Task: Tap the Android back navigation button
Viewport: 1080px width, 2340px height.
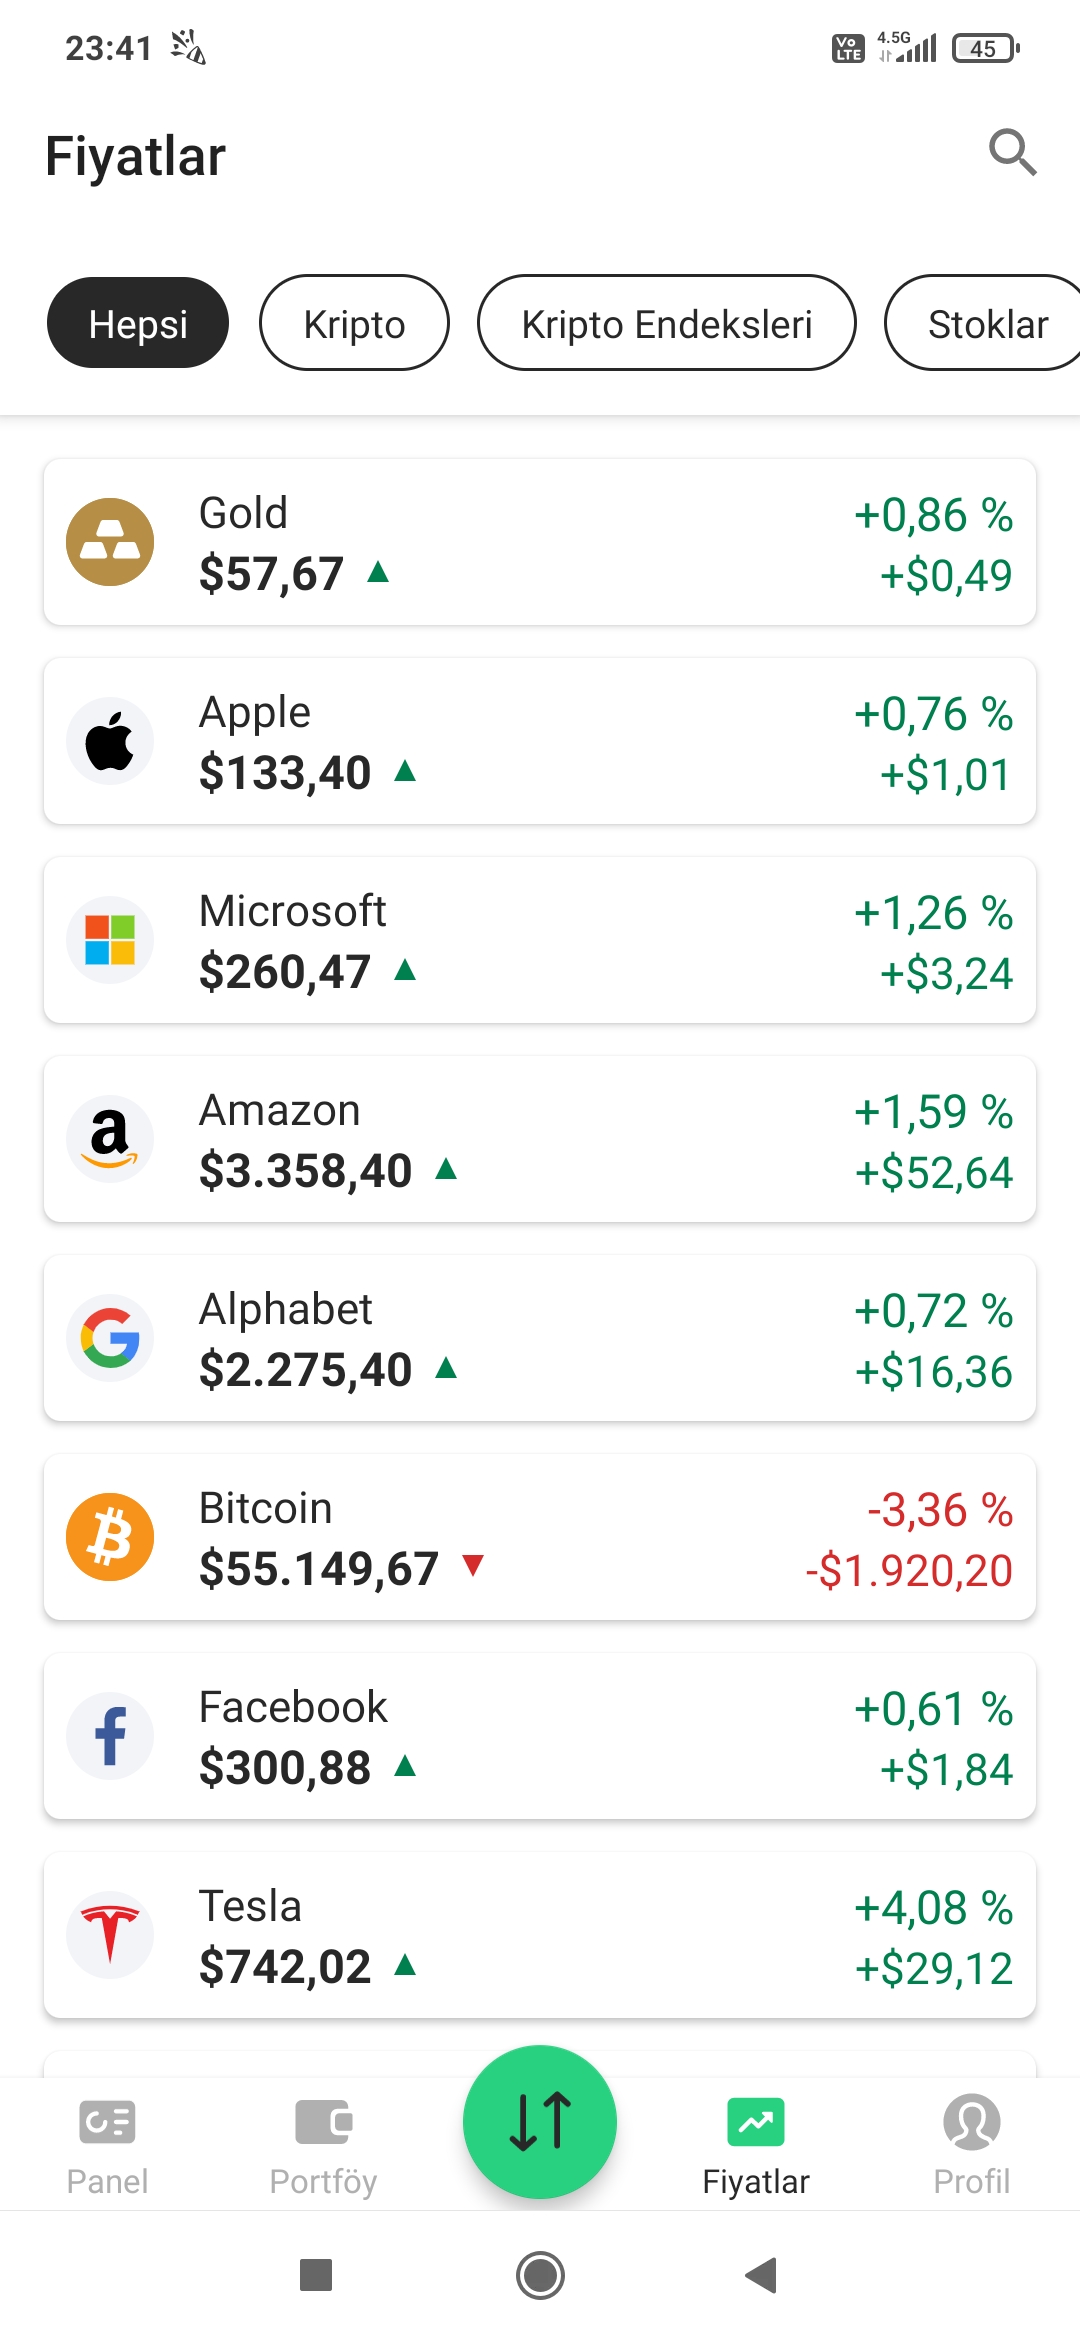Action: (761, 2275)
